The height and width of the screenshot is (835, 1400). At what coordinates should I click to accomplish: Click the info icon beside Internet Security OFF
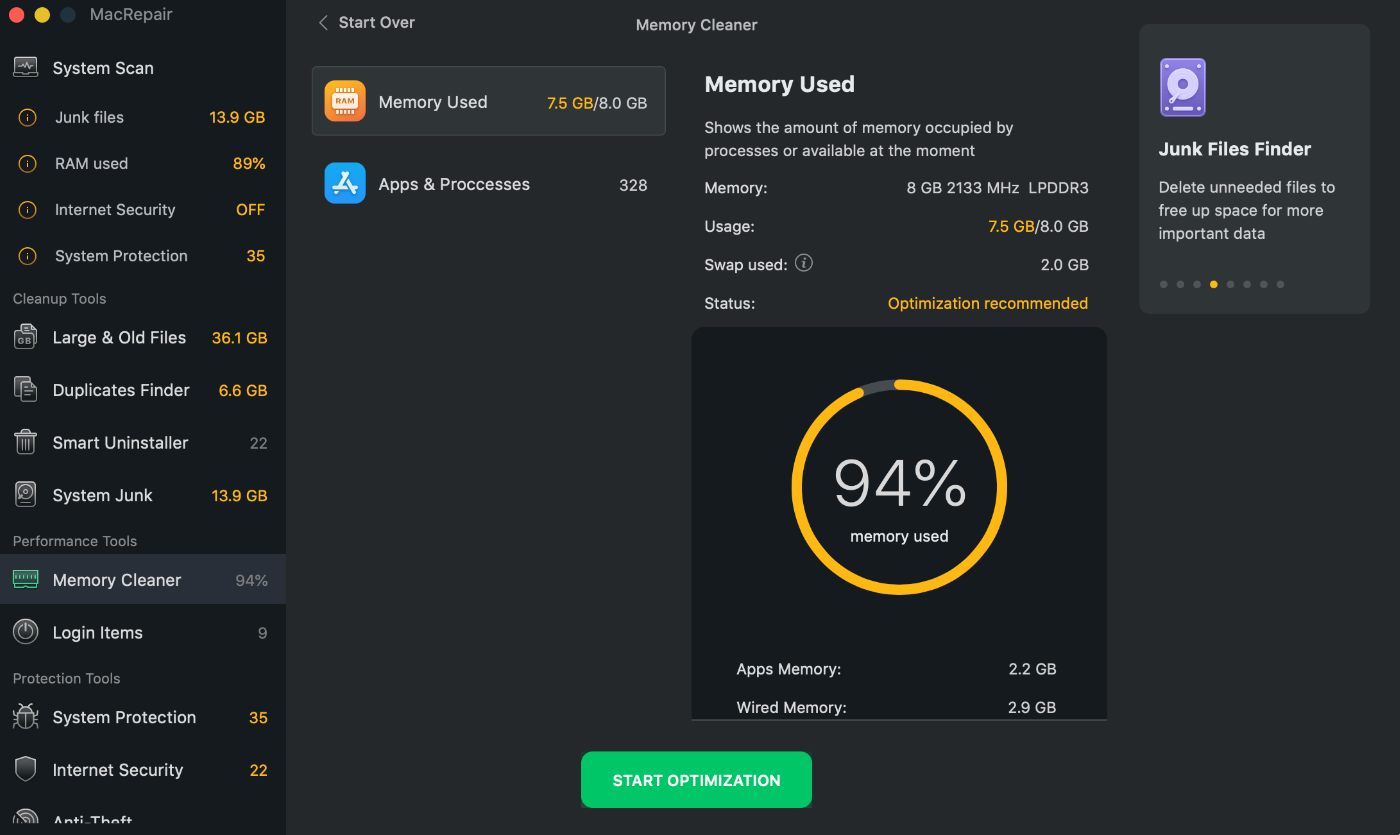(x=28, y=210)
